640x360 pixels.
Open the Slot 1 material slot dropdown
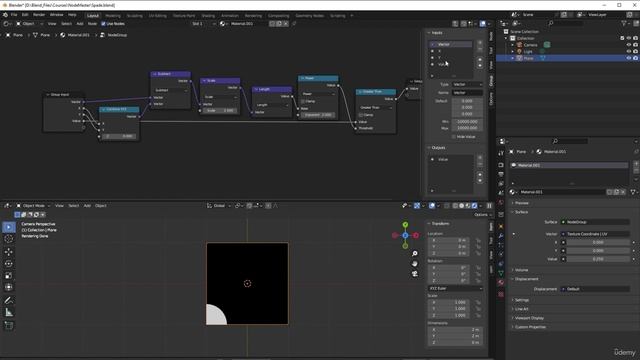coord(203,24)
